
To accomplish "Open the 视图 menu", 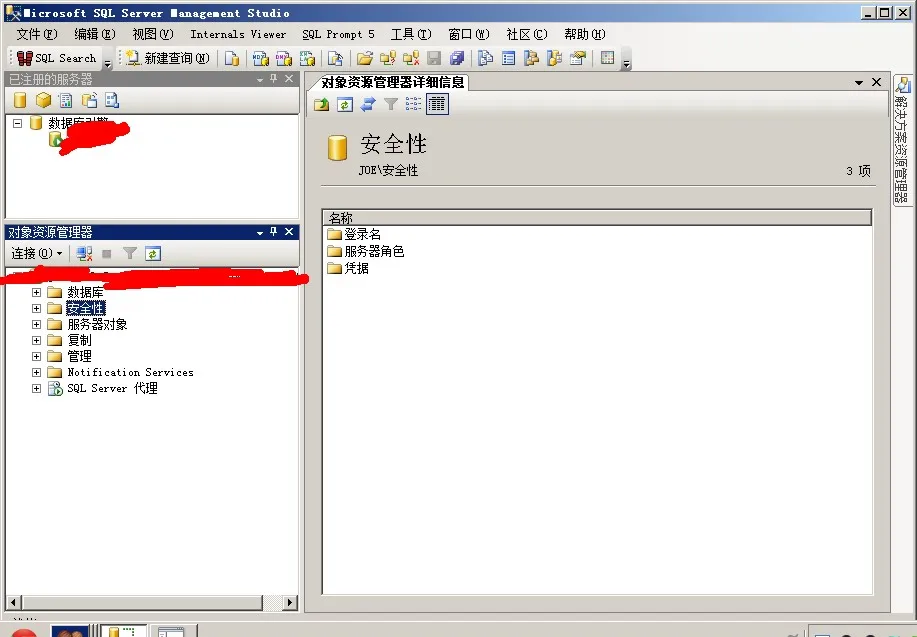I will (x=153, y=35).
